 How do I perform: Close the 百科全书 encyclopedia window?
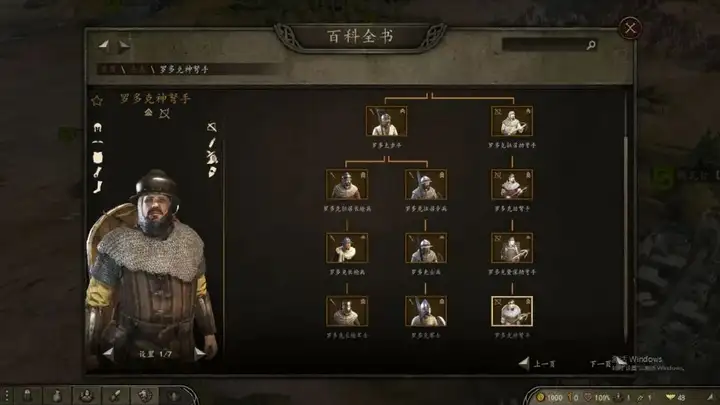pyautogui.click(x=630, y=28)
